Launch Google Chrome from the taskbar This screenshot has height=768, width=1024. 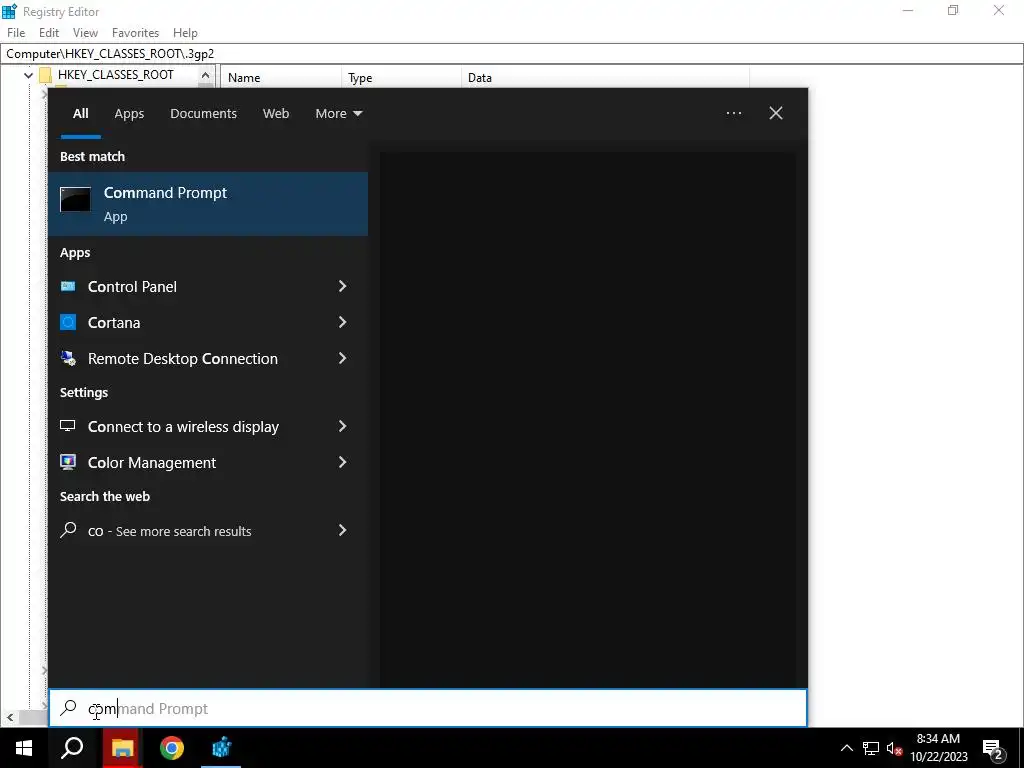[x=172, y=748]
